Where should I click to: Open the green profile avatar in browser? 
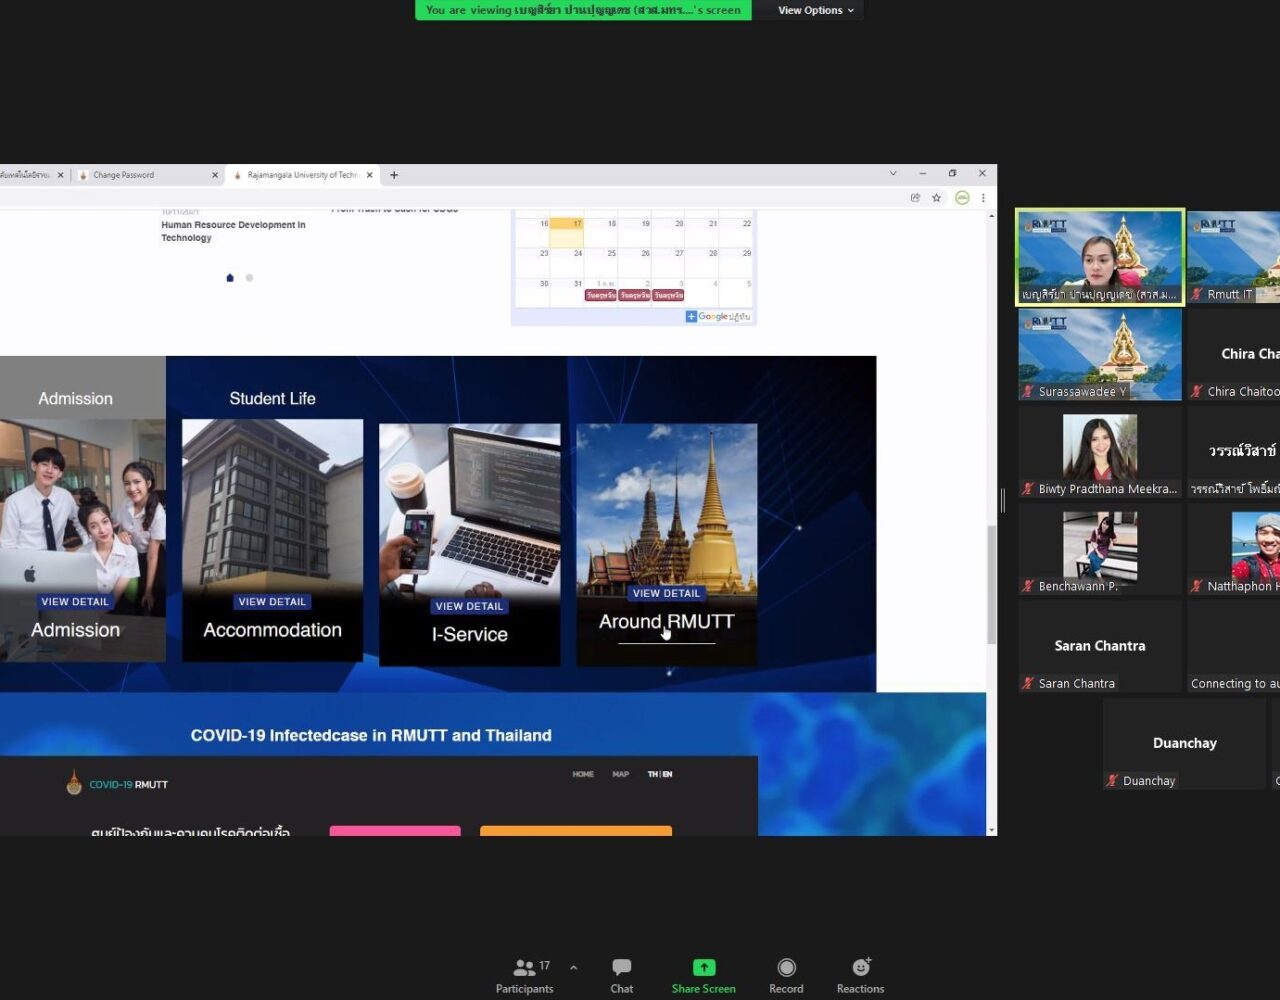pos(962,198)
